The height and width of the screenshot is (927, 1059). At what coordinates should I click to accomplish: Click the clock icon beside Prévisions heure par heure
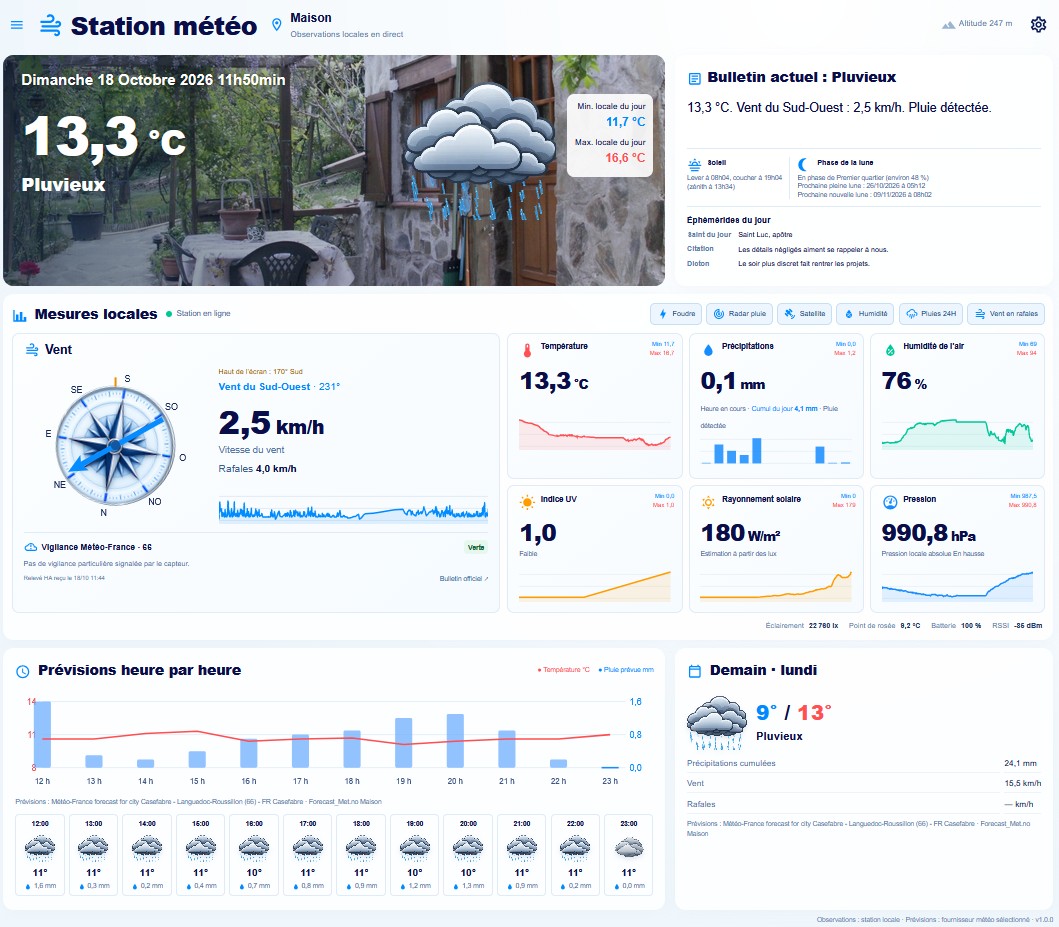click(x=23, y=671)
